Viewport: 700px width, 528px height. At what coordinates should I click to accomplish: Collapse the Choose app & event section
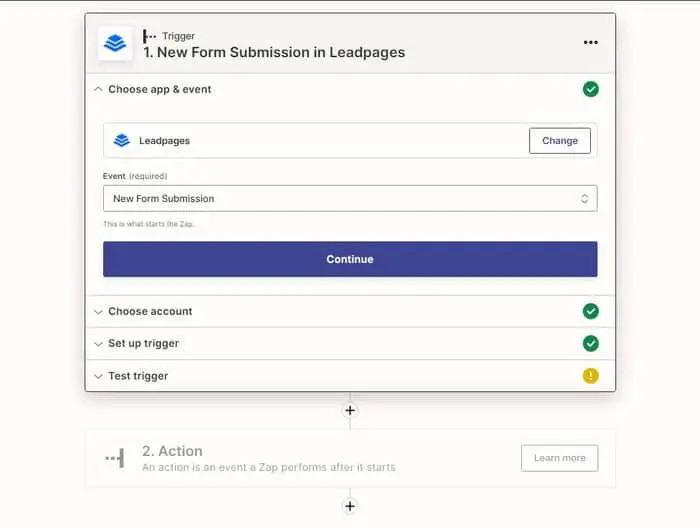(98, 89)
